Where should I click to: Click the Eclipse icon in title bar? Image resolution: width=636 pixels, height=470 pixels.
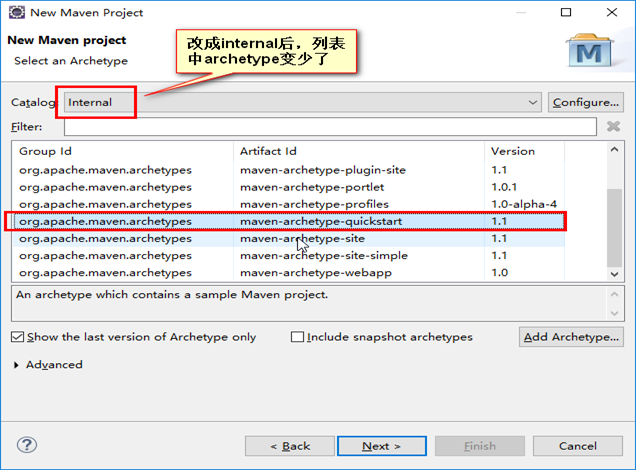(x=17, y=13)
